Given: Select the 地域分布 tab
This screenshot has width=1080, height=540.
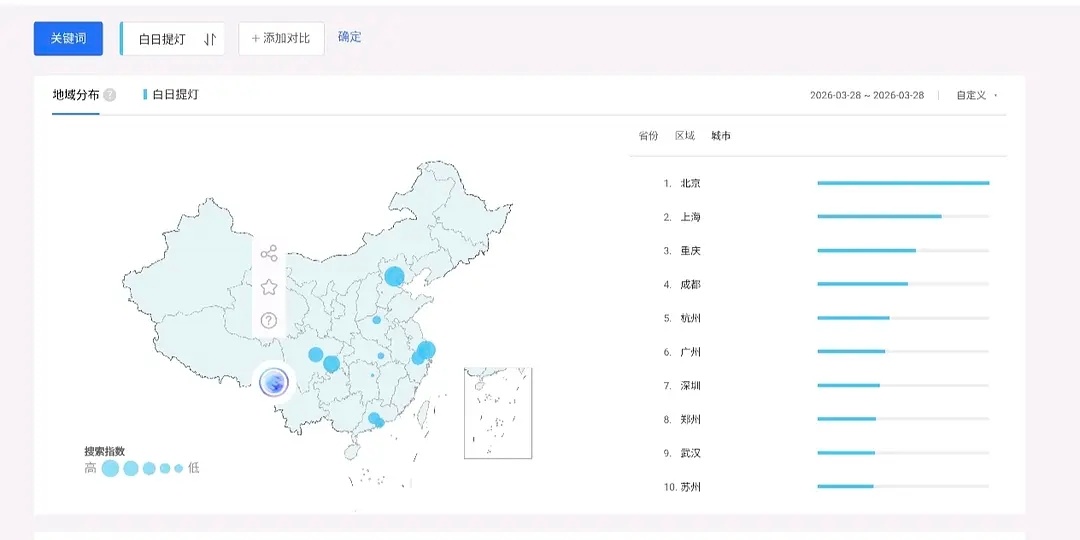Looking at the screenshot, I should [x=76, y=95].
